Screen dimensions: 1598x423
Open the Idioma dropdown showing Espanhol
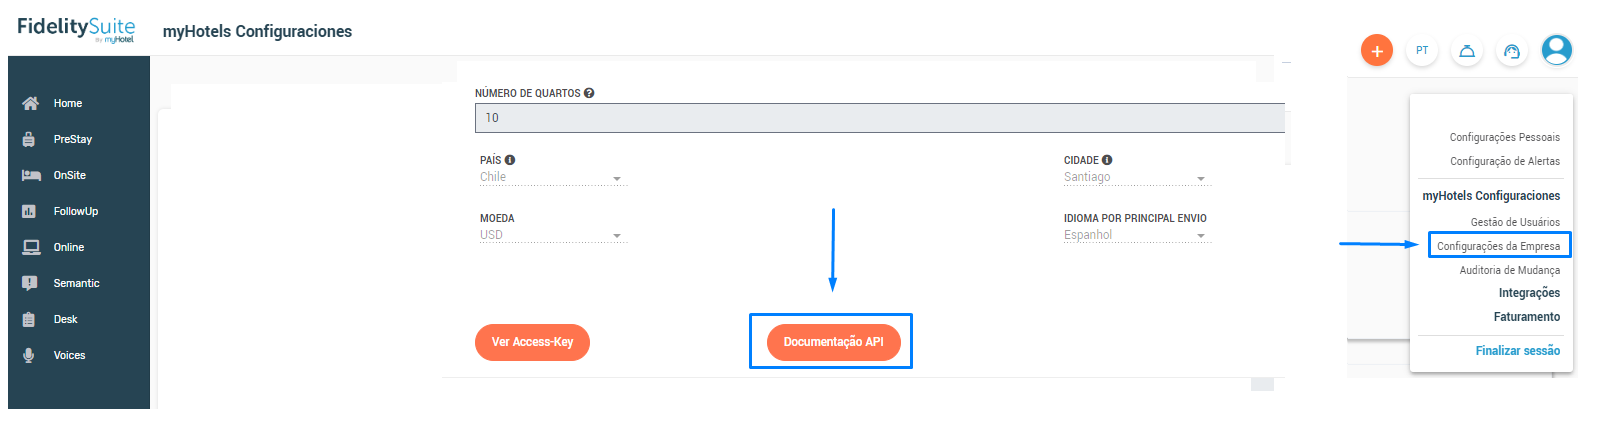tap(1136, 236)
